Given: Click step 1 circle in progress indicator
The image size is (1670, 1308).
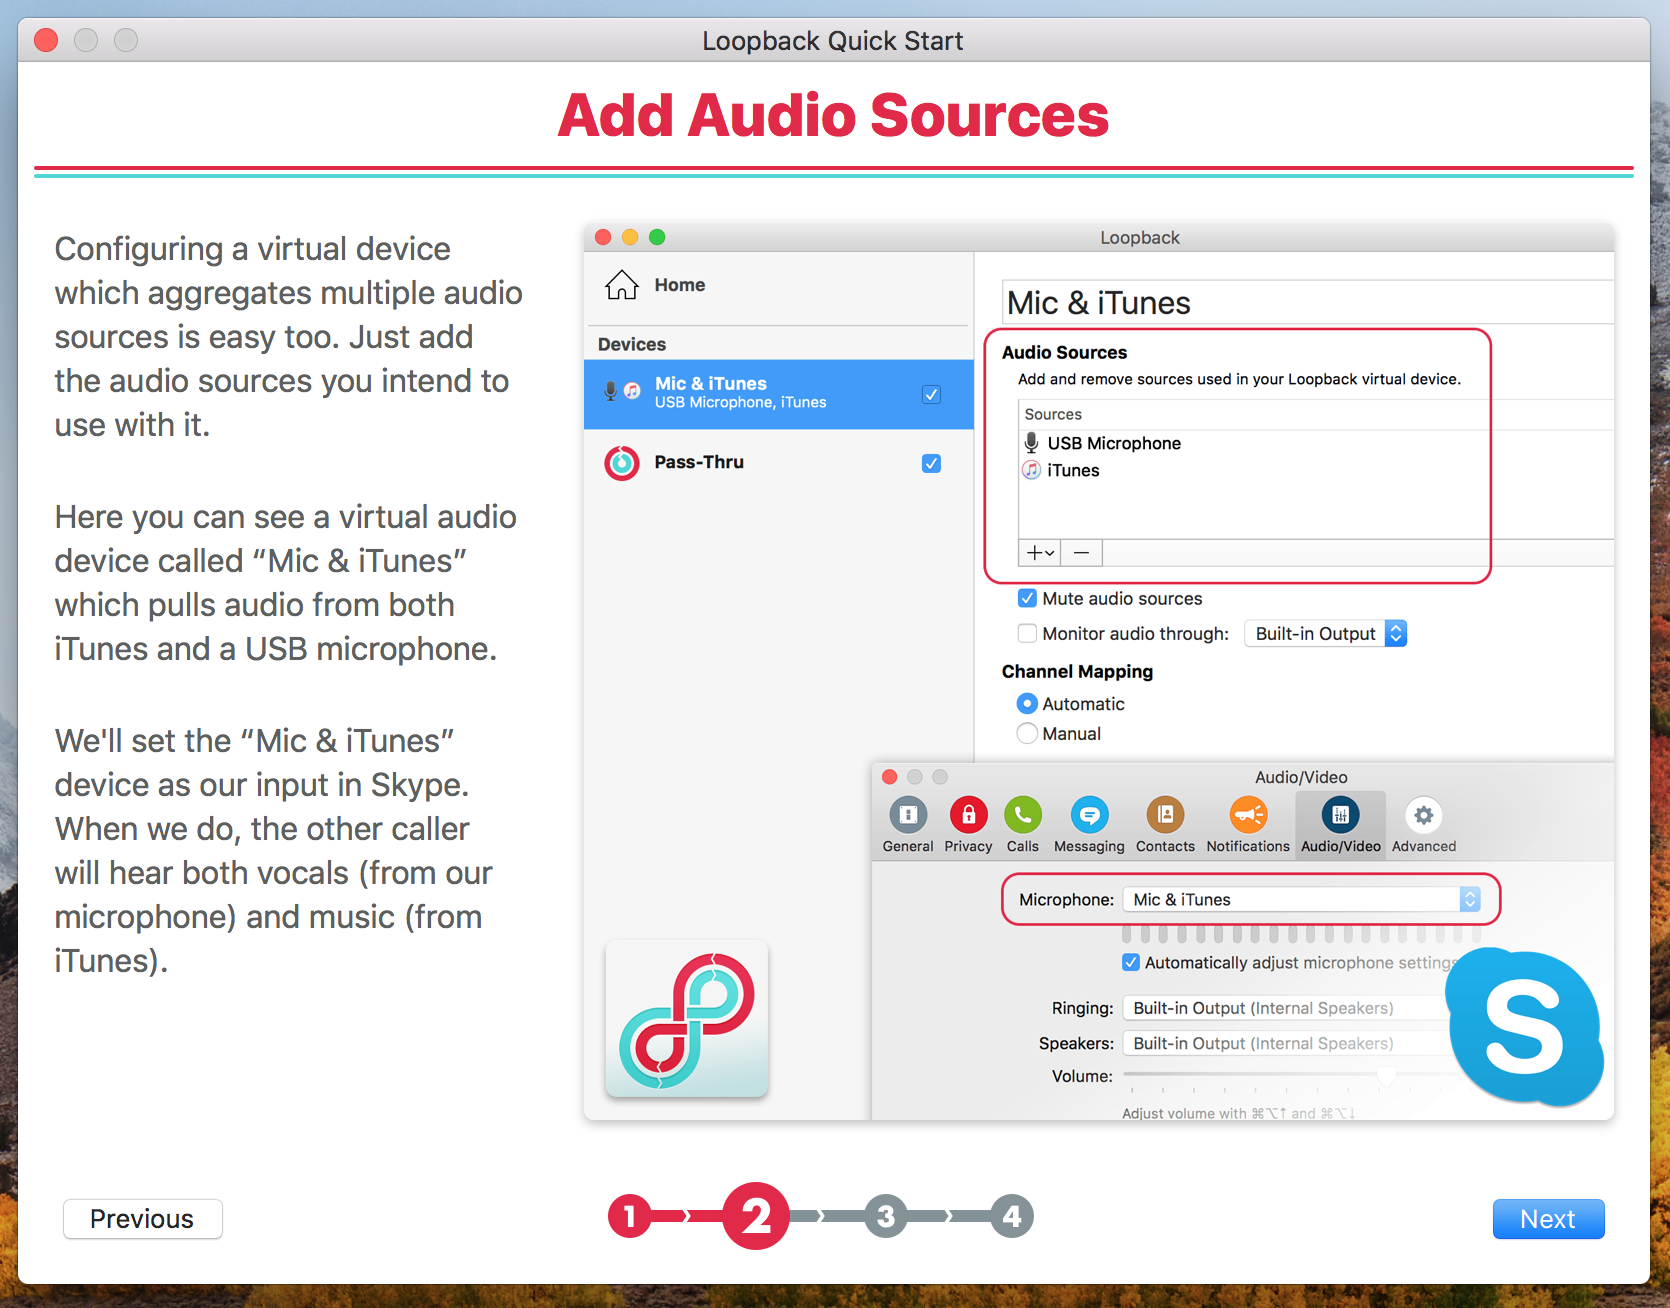Looking at the screenshot, I should (x=630, y=1216).
